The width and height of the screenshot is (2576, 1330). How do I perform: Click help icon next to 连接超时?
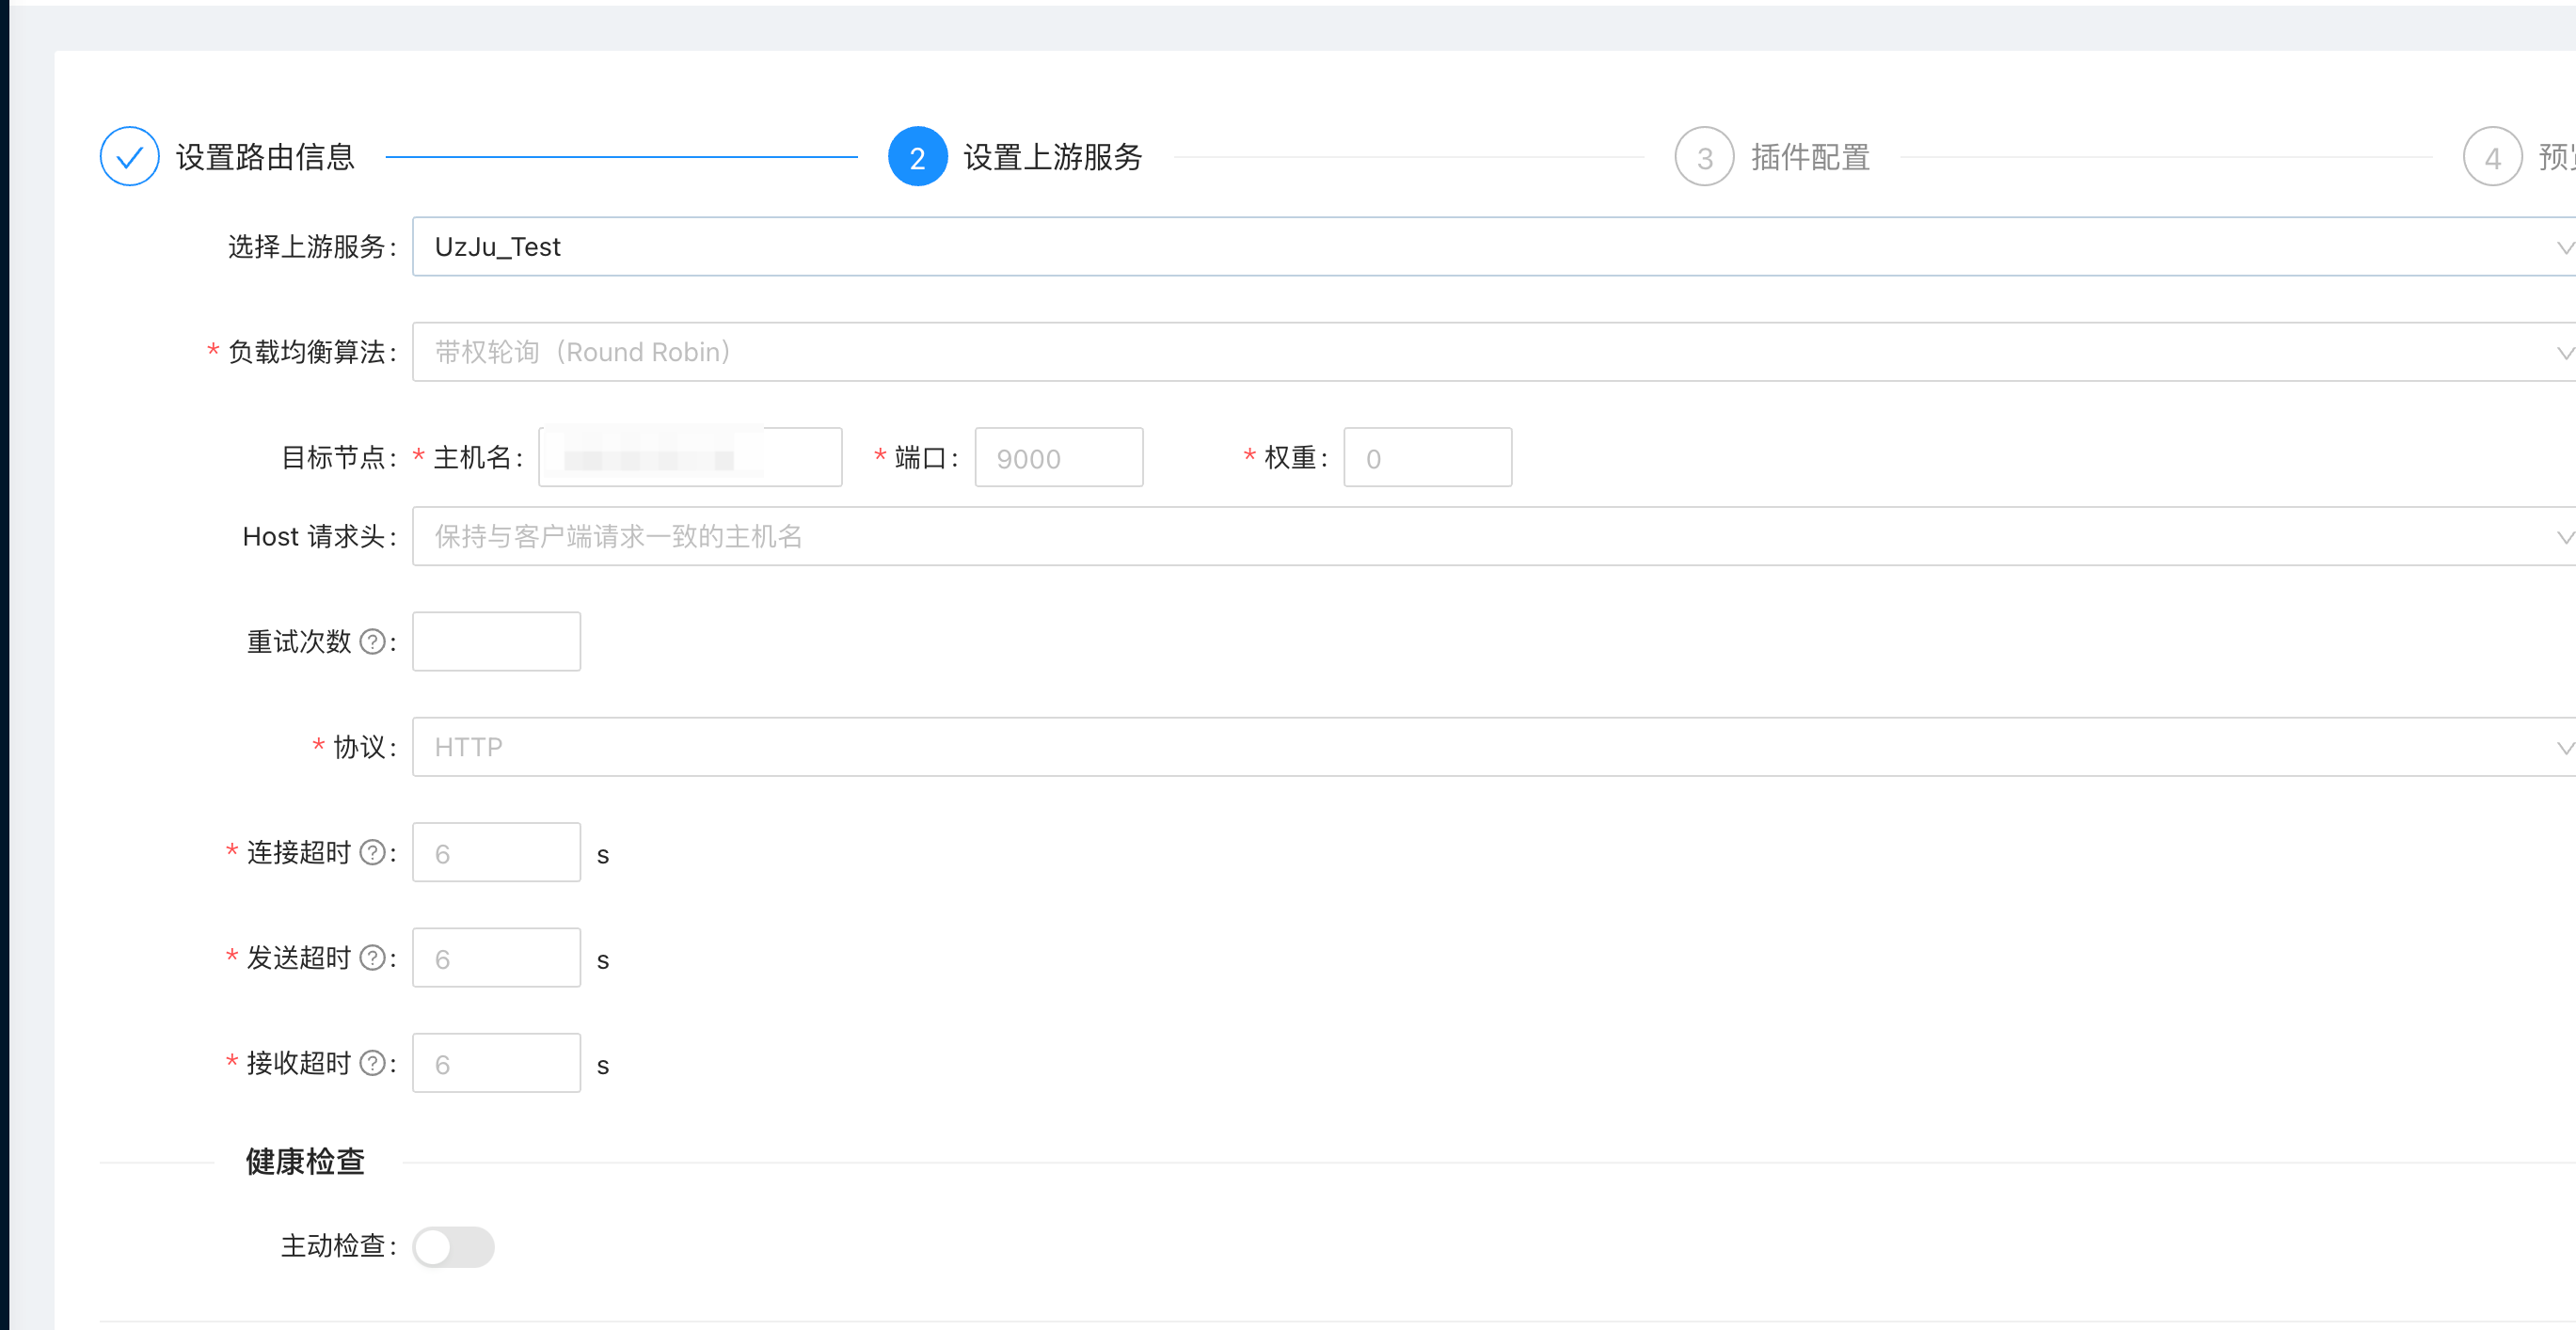point(372,853)
